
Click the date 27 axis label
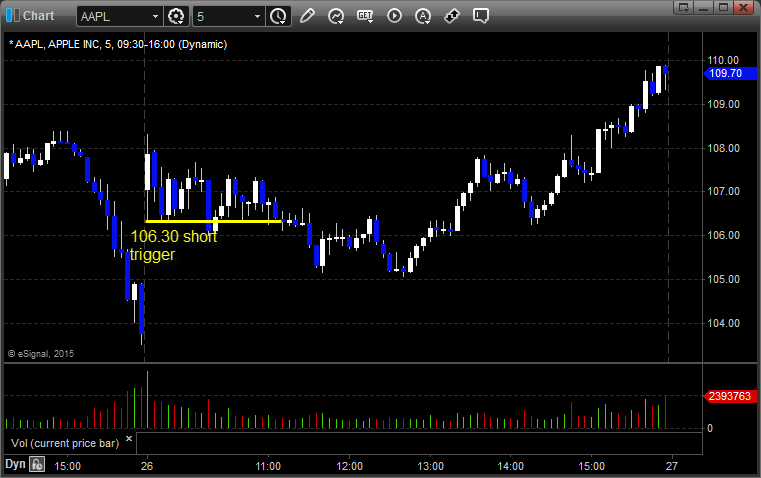pyautogui.click(x=672, y=466)
